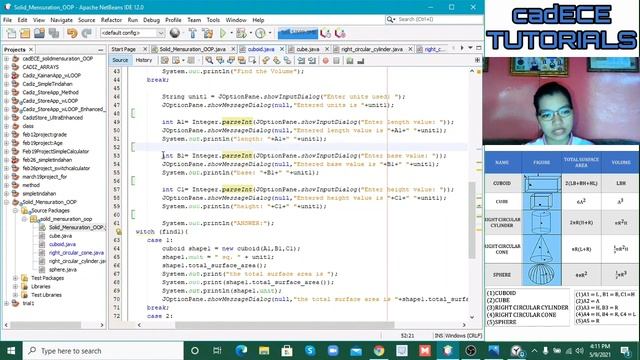Click the Windows Start button
Screen dimensions: 640x360
click(x=11, y=351)
